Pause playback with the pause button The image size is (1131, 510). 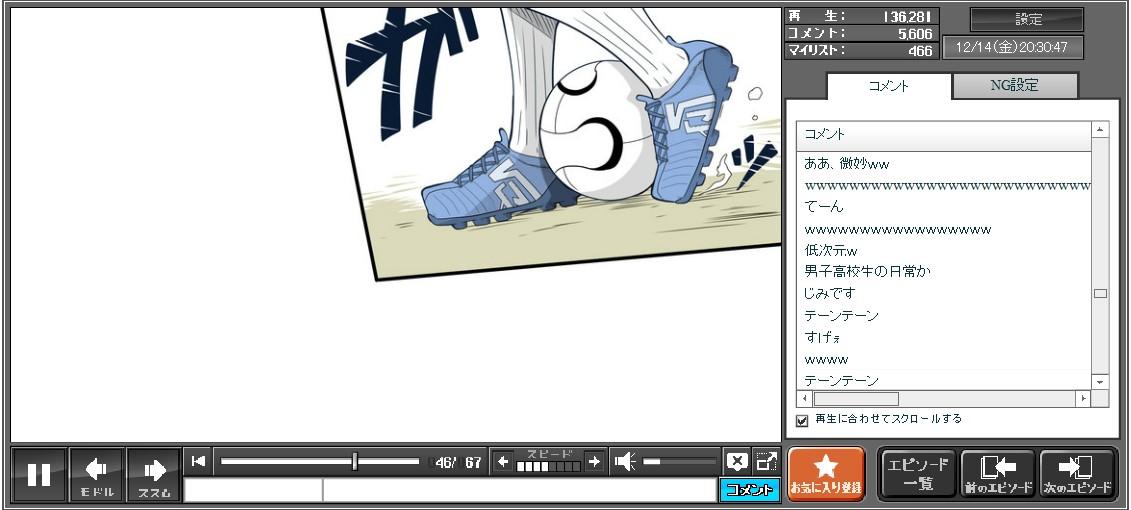39,474
